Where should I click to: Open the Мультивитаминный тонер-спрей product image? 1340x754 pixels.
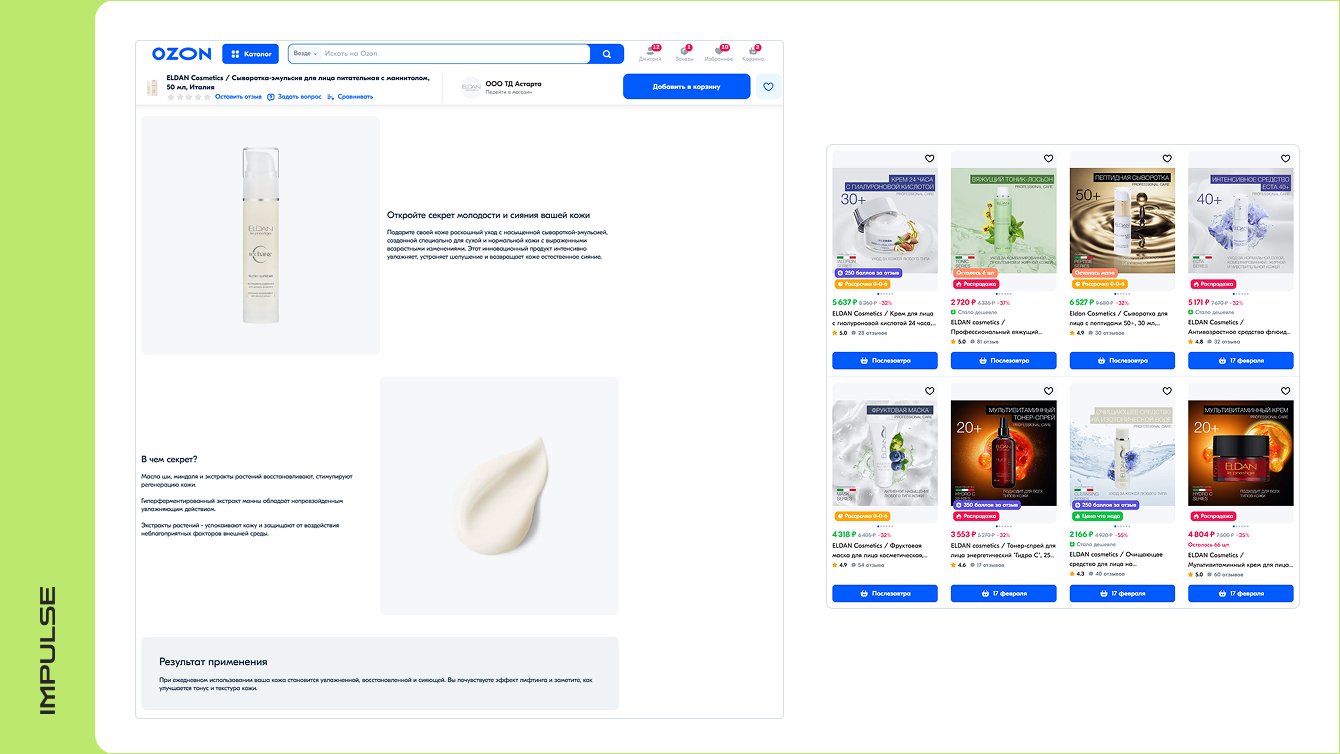click(x=1003, y=453)
